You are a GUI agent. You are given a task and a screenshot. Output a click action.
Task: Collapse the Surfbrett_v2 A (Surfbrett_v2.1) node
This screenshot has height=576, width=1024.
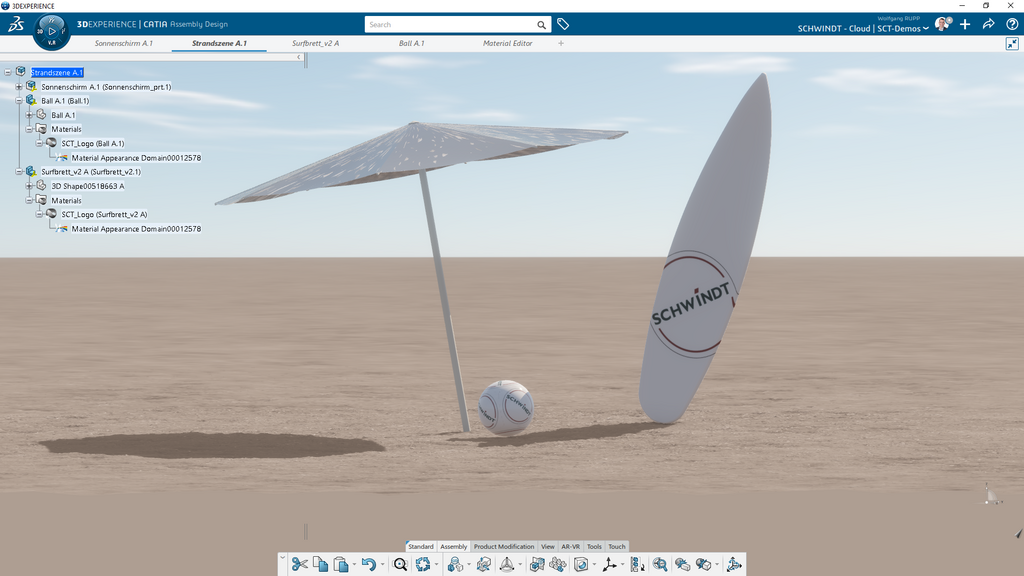[19, 172]
